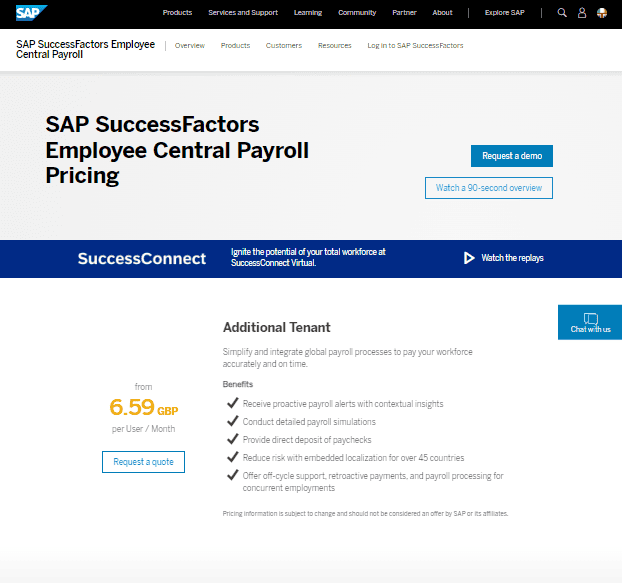Screen dimensions: 622x583
Task: Open the Community menu
Action: point(357,13)
